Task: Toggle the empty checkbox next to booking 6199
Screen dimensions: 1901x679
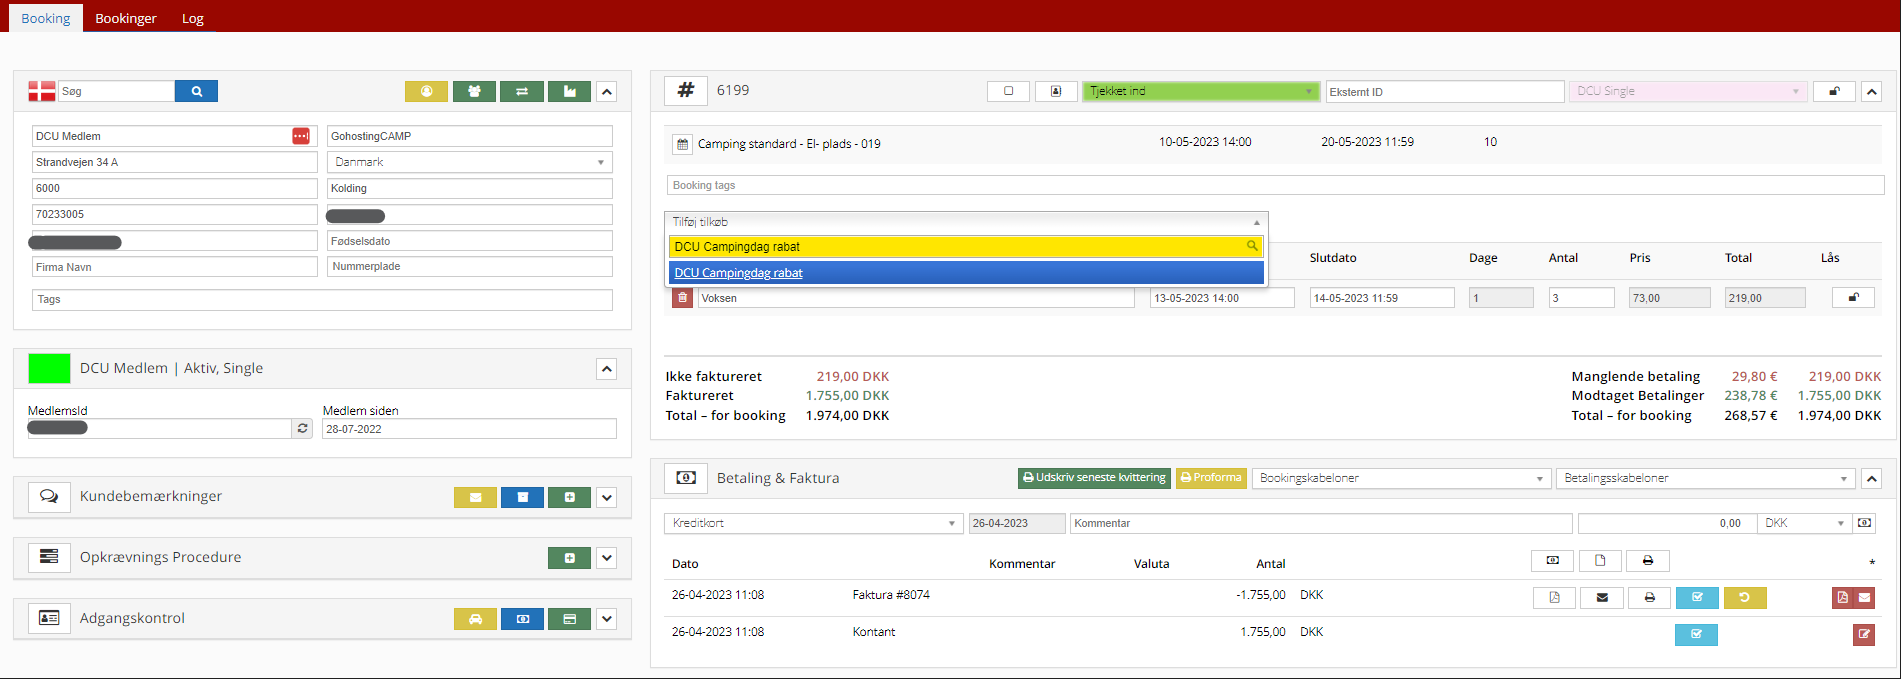Action: (x=1008, y=91)
